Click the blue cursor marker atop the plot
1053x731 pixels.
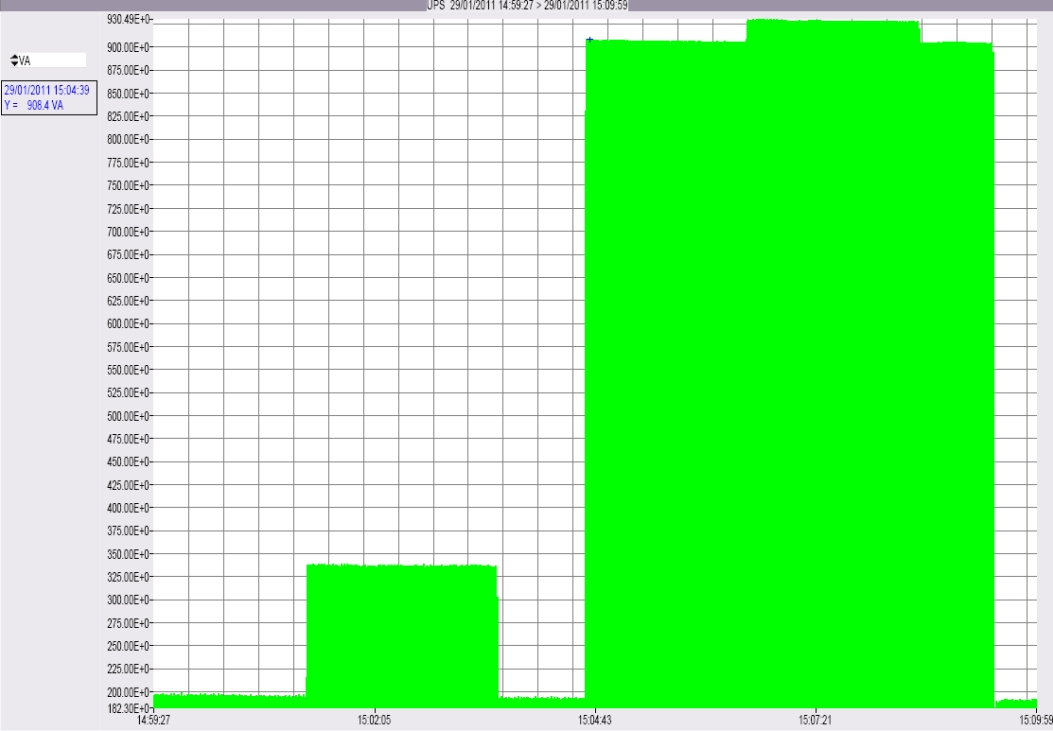pos(590,41)
